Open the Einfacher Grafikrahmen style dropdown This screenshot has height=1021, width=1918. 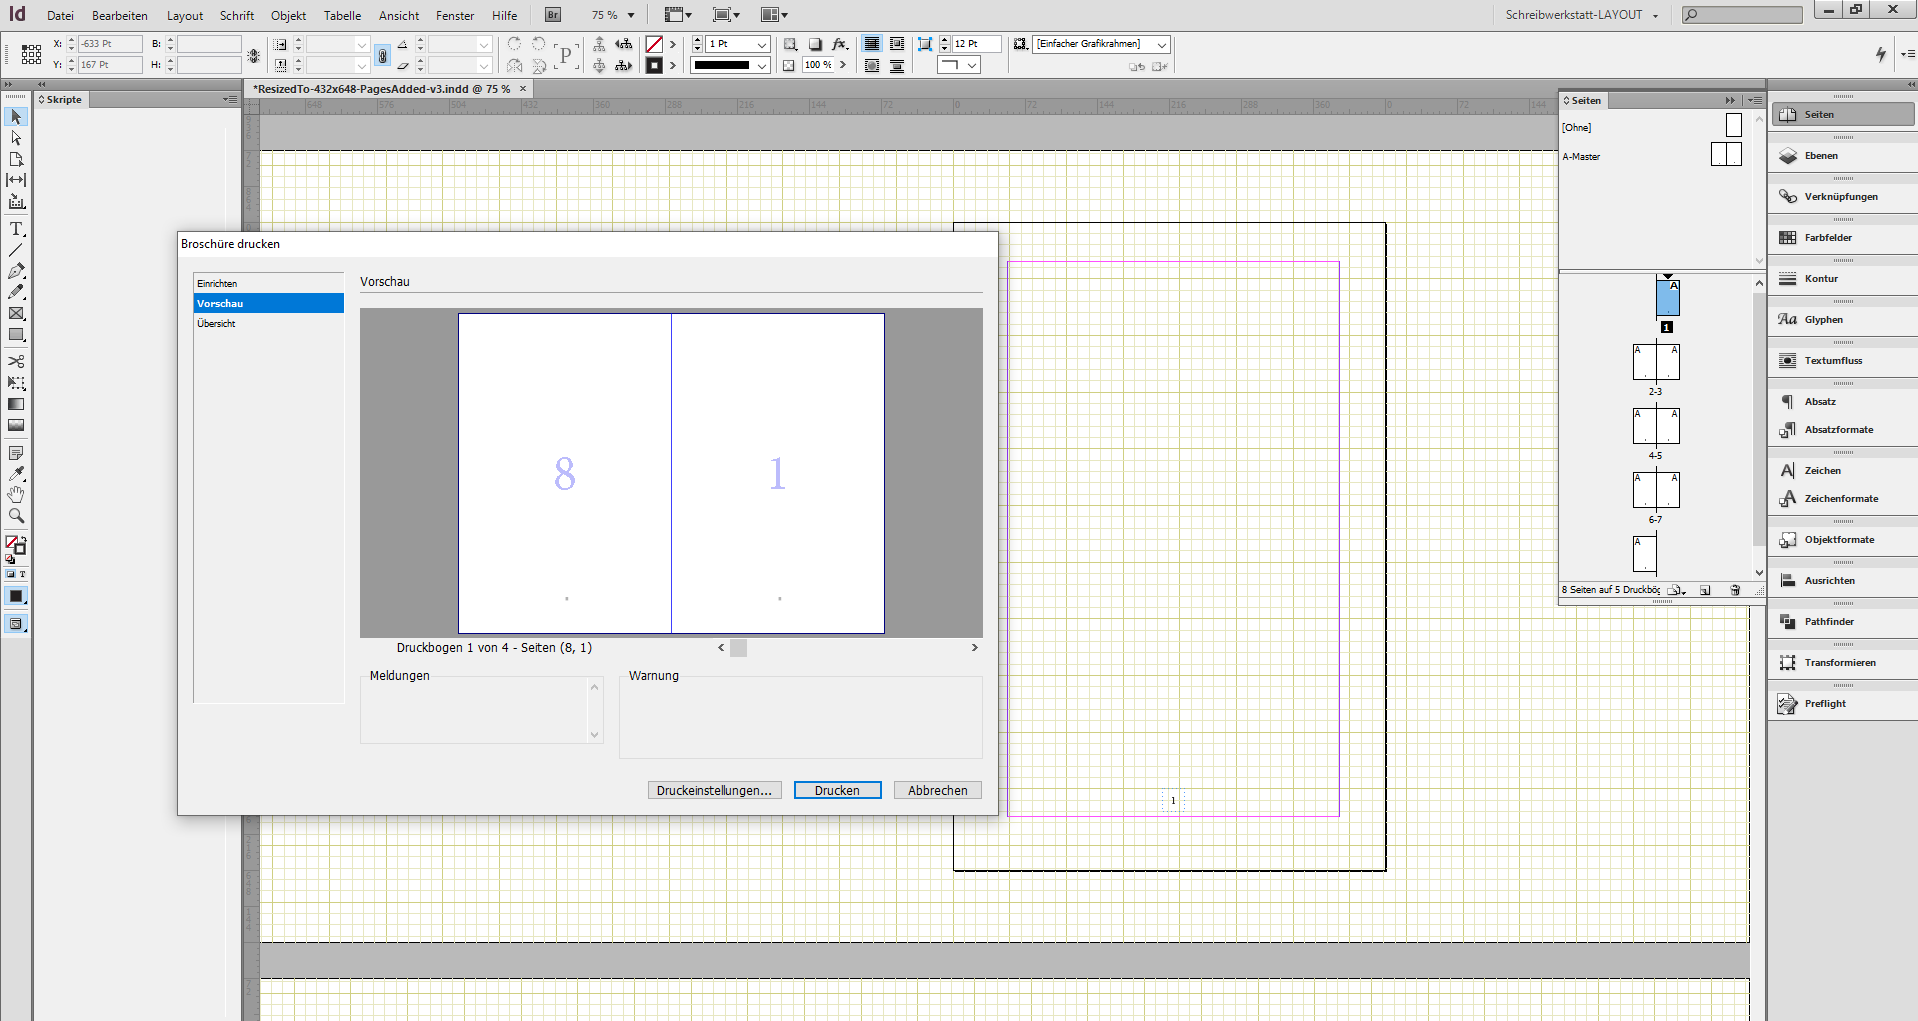click(x=1160, y=44)
